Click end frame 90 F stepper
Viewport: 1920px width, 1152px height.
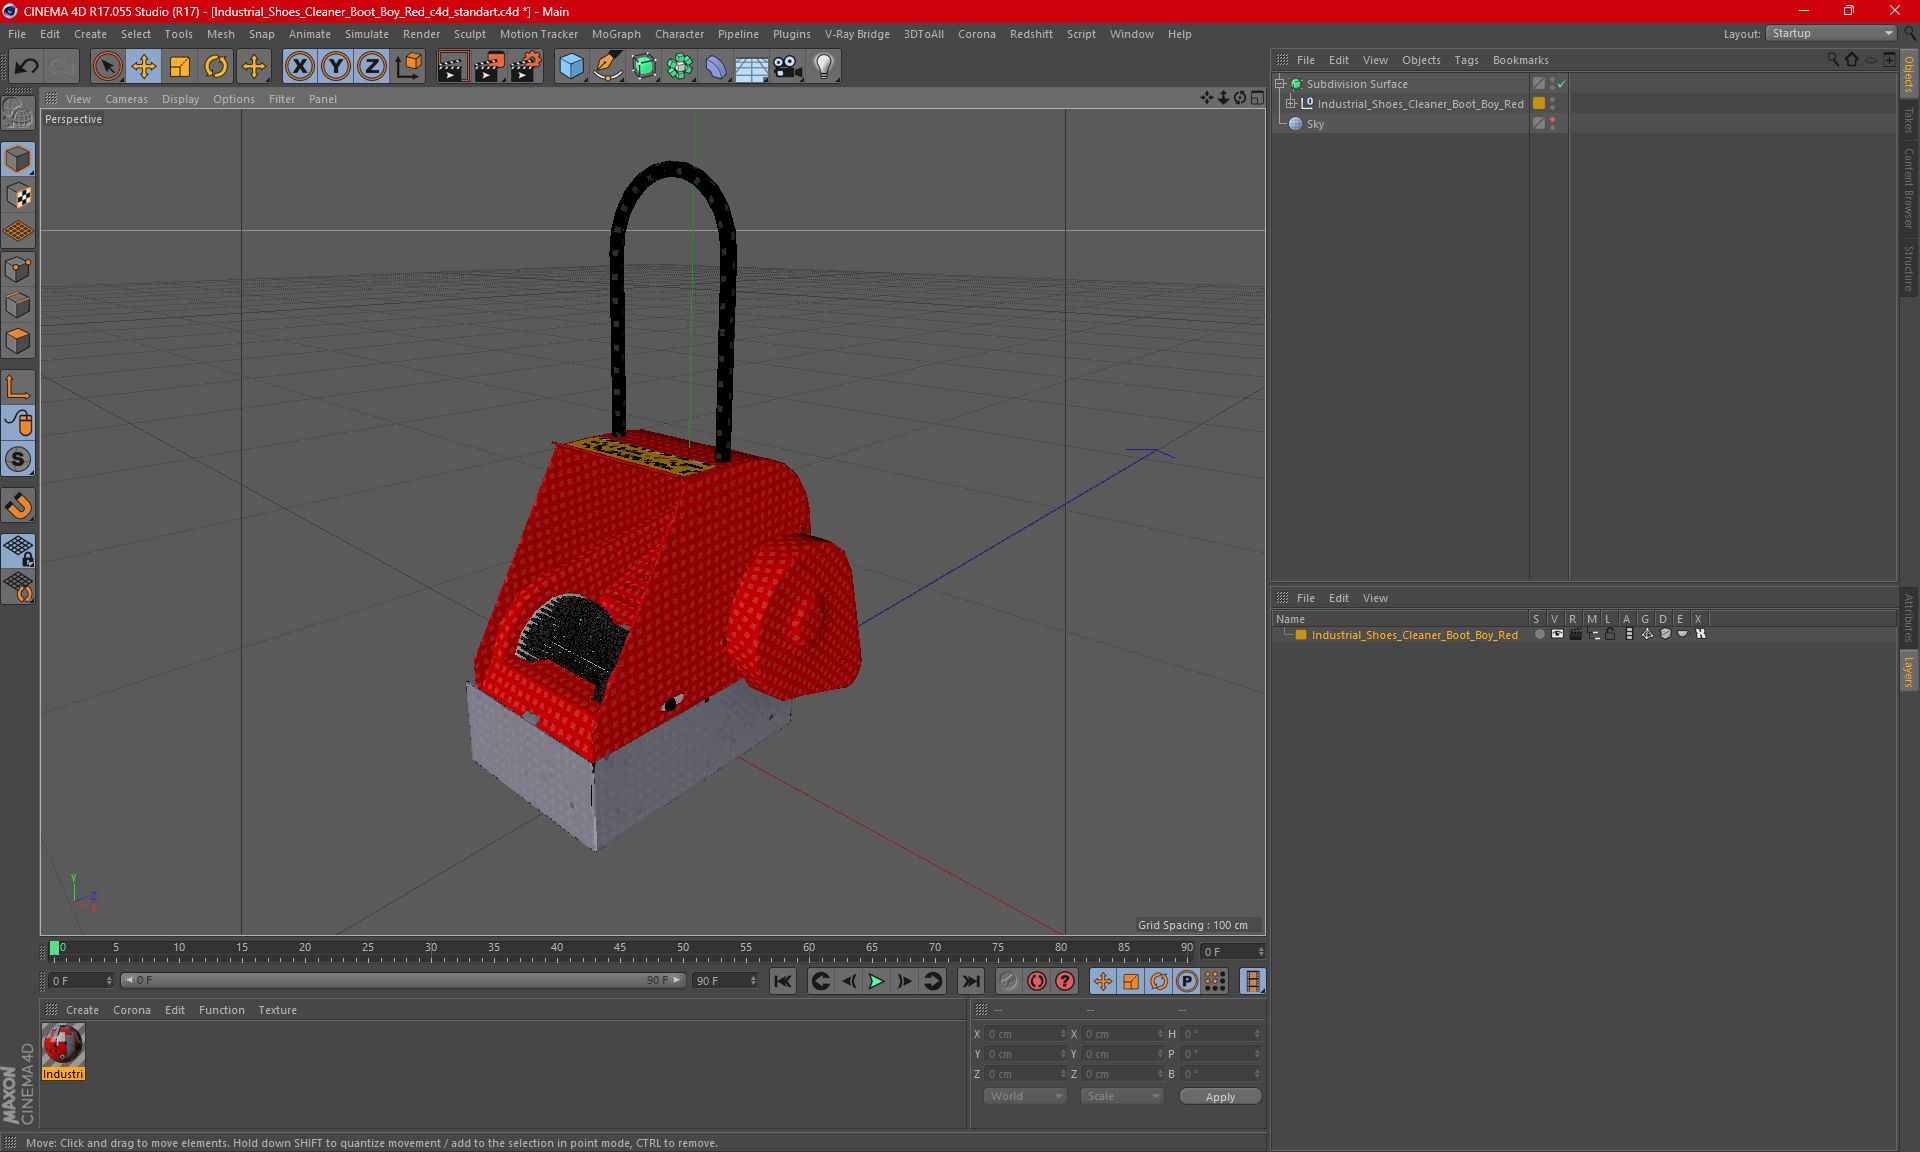click(x=753, y=981)
